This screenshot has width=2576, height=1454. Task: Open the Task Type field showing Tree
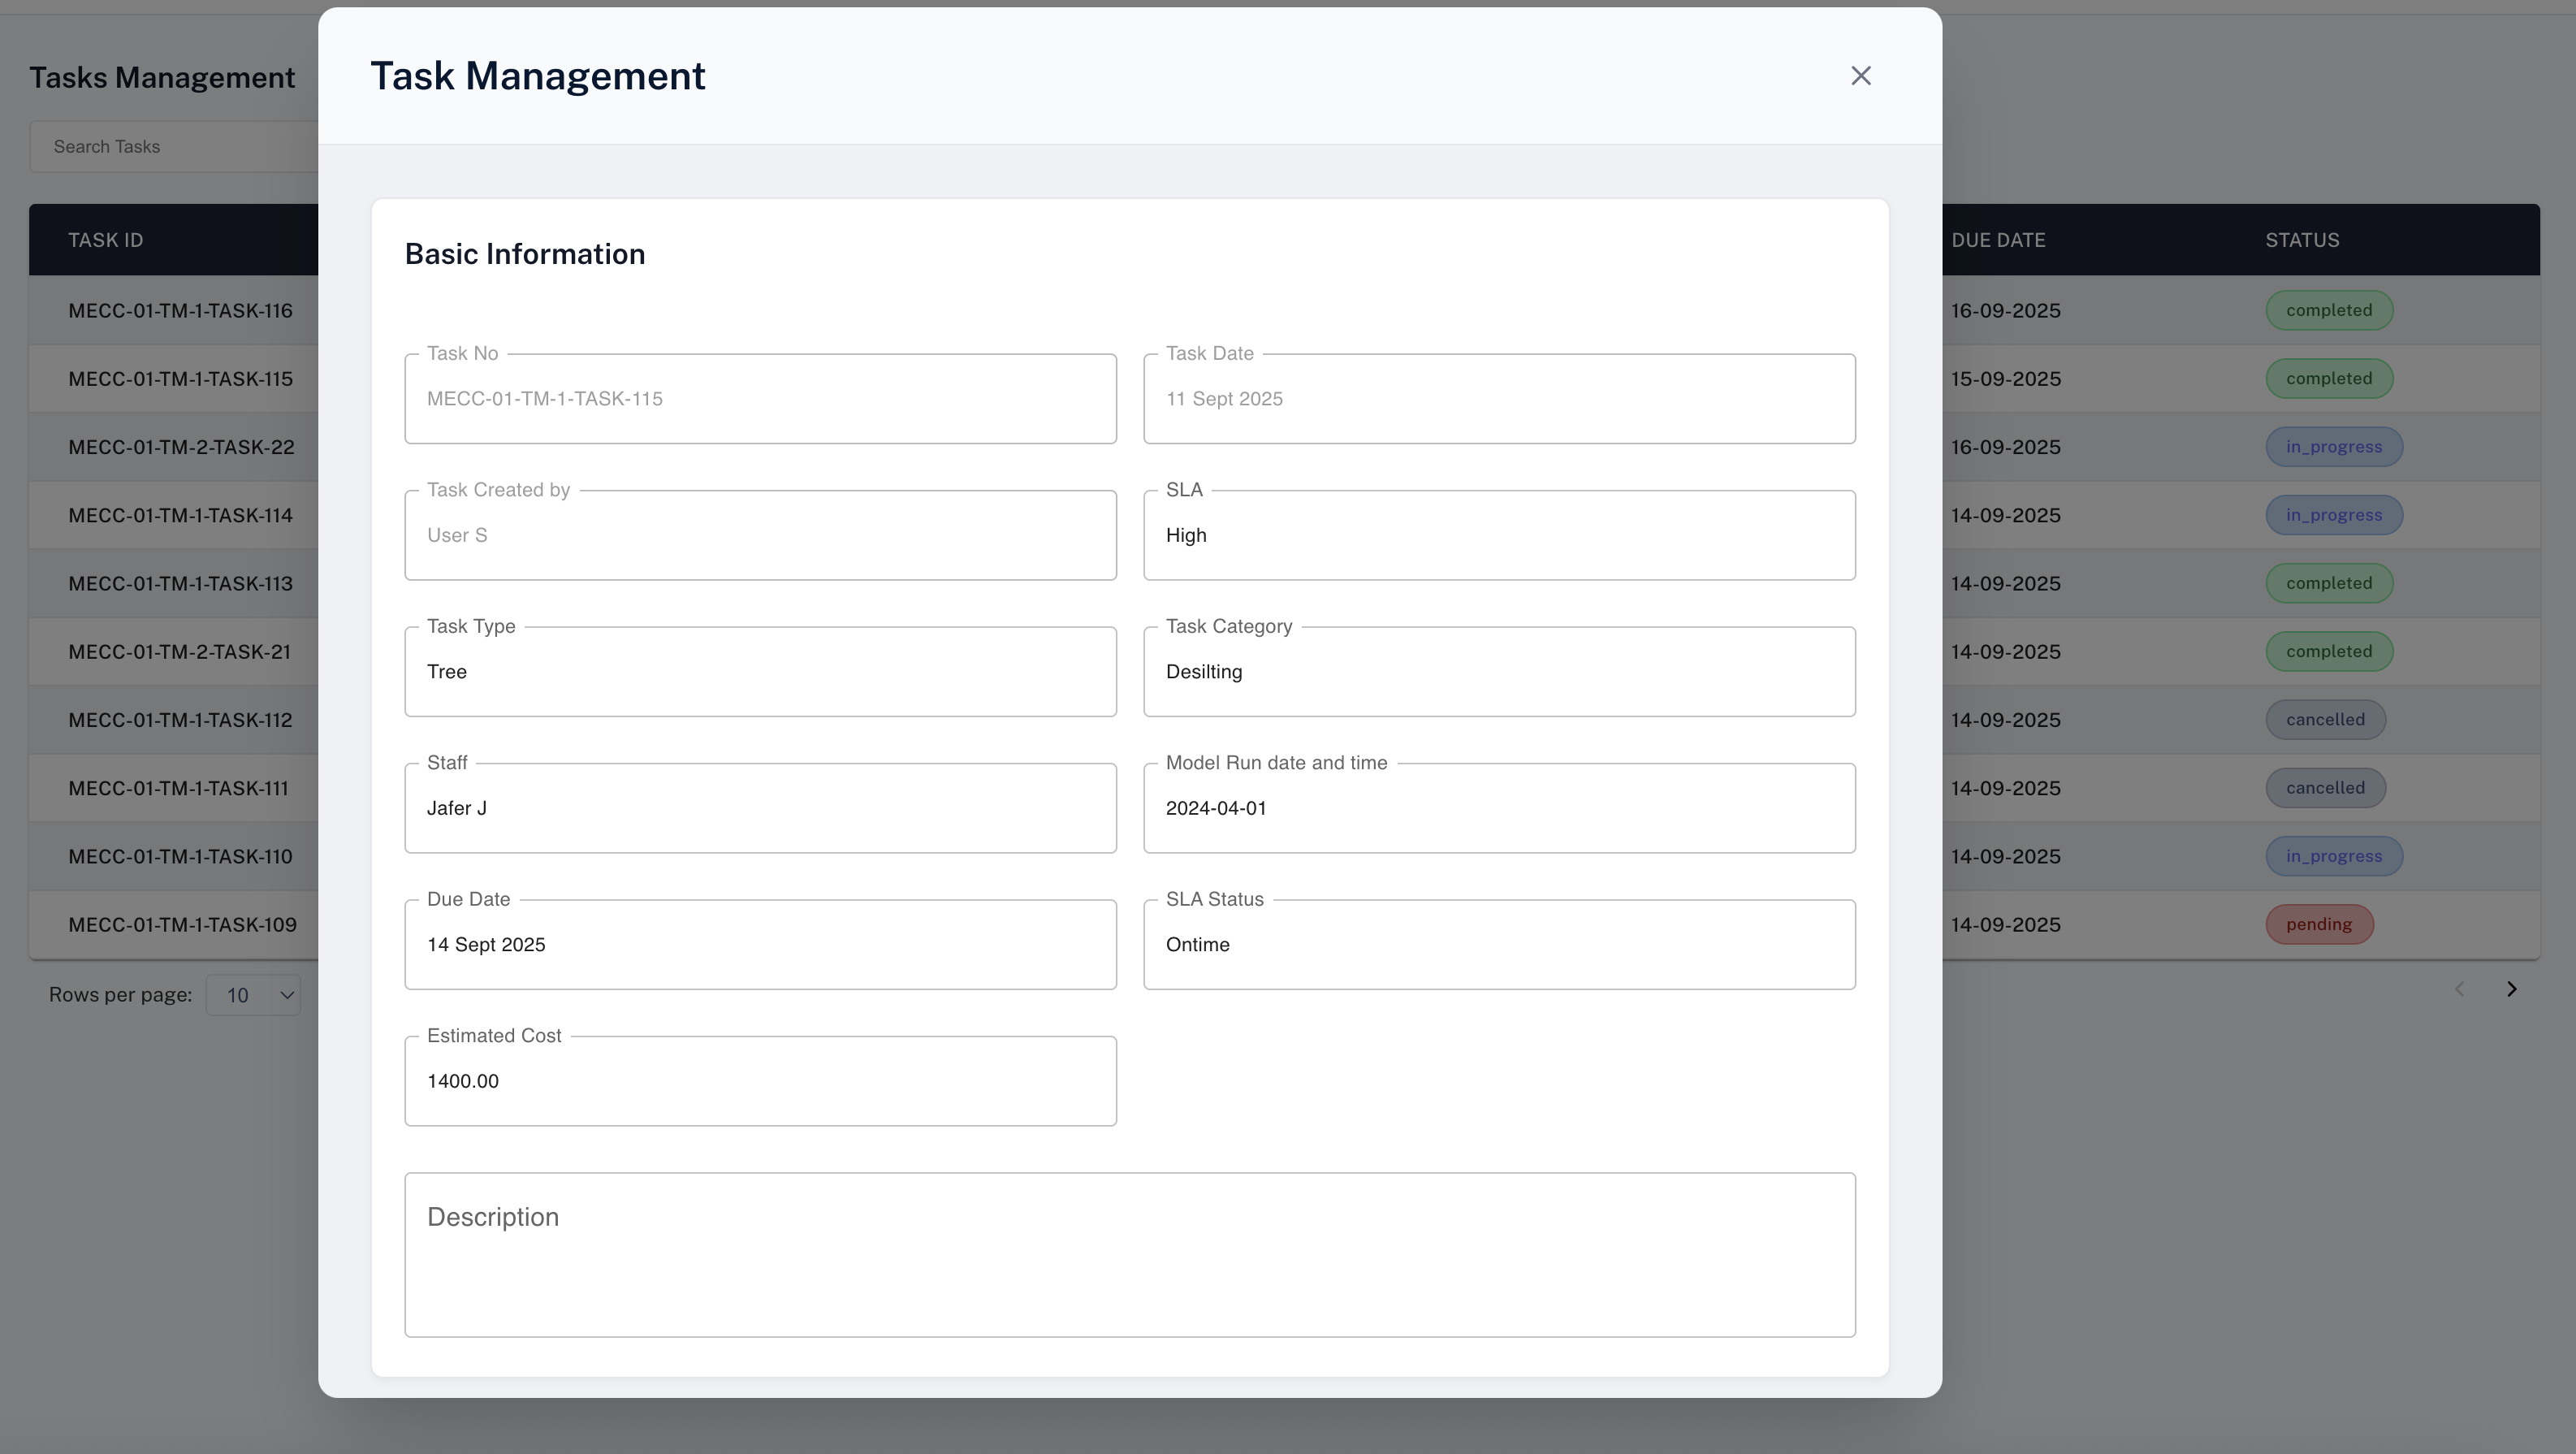click(760, 672)
